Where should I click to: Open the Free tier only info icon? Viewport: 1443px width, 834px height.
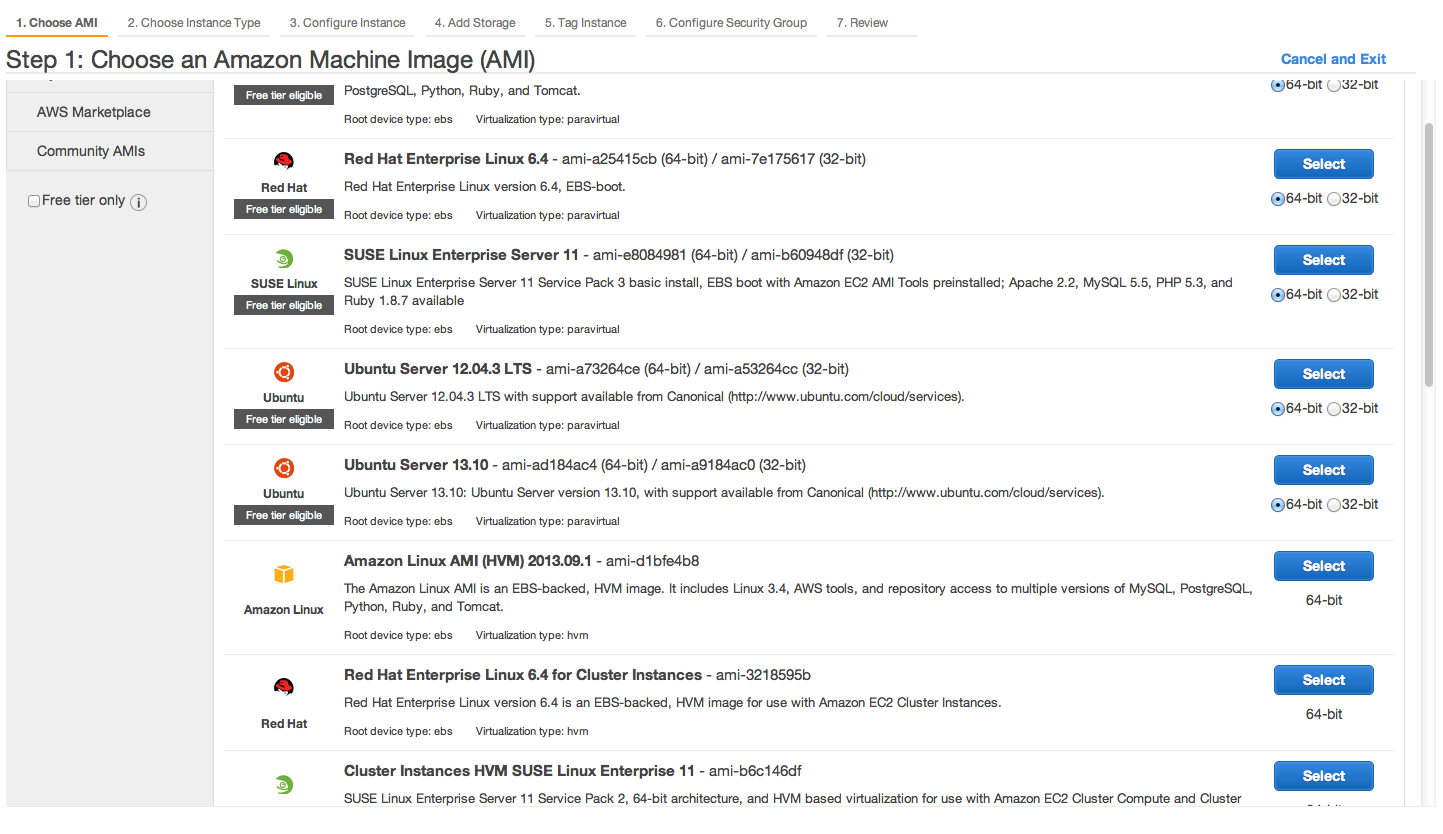click(139, 202)
